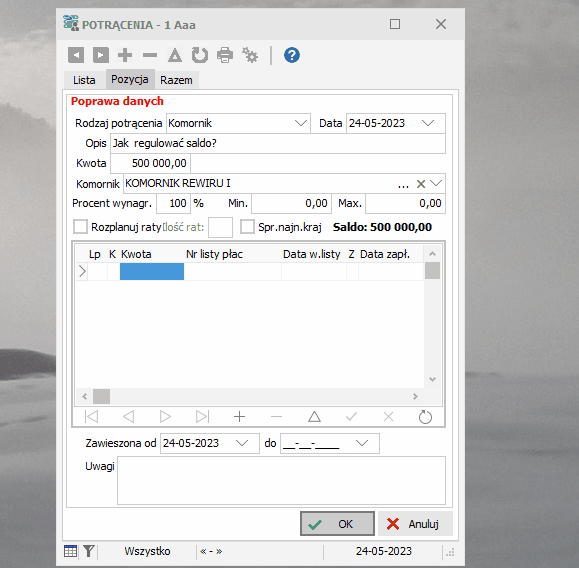The width and height of the screenshot is (579, 568).
Task: Go to next record in toolbar
Action: [100, 55]
